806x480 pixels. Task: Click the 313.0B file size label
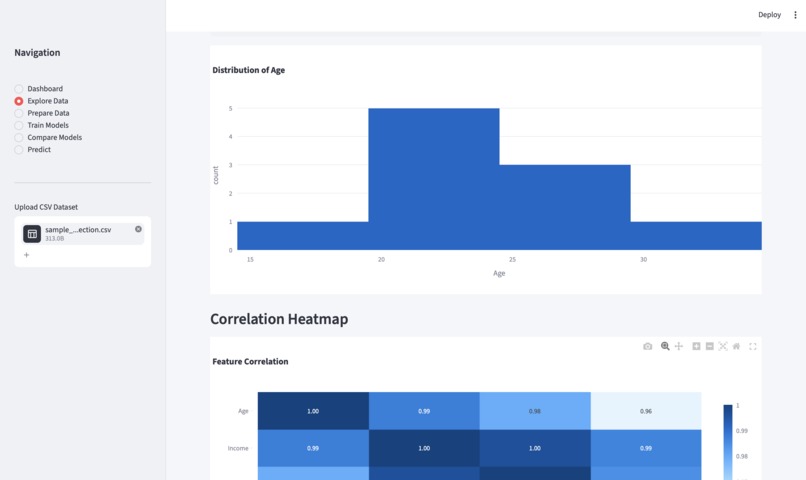(x=54, y=238)
